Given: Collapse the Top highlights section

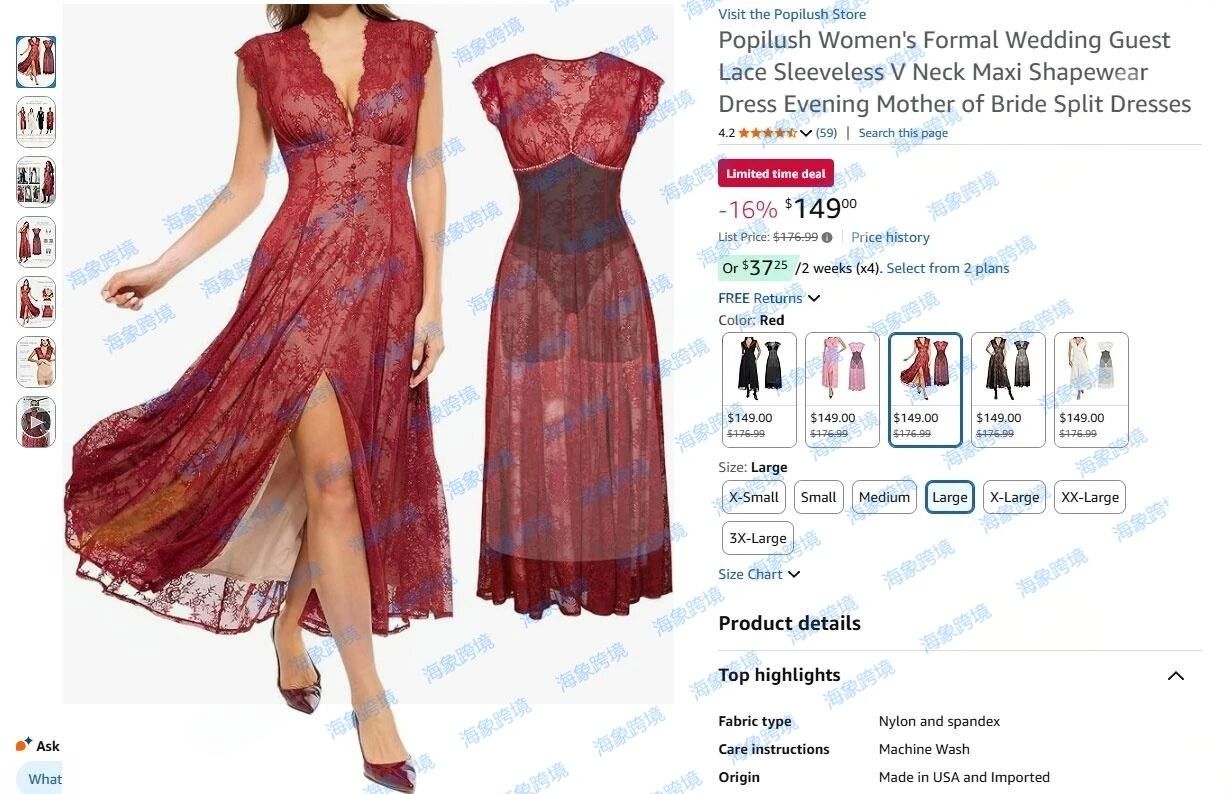Looking at the screenshot, I should (1176, 676).
